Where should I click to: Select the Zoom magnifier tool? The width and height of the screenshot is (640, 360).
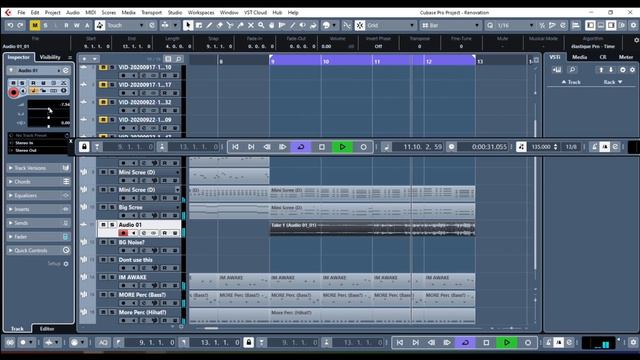[x=261, y=25]
